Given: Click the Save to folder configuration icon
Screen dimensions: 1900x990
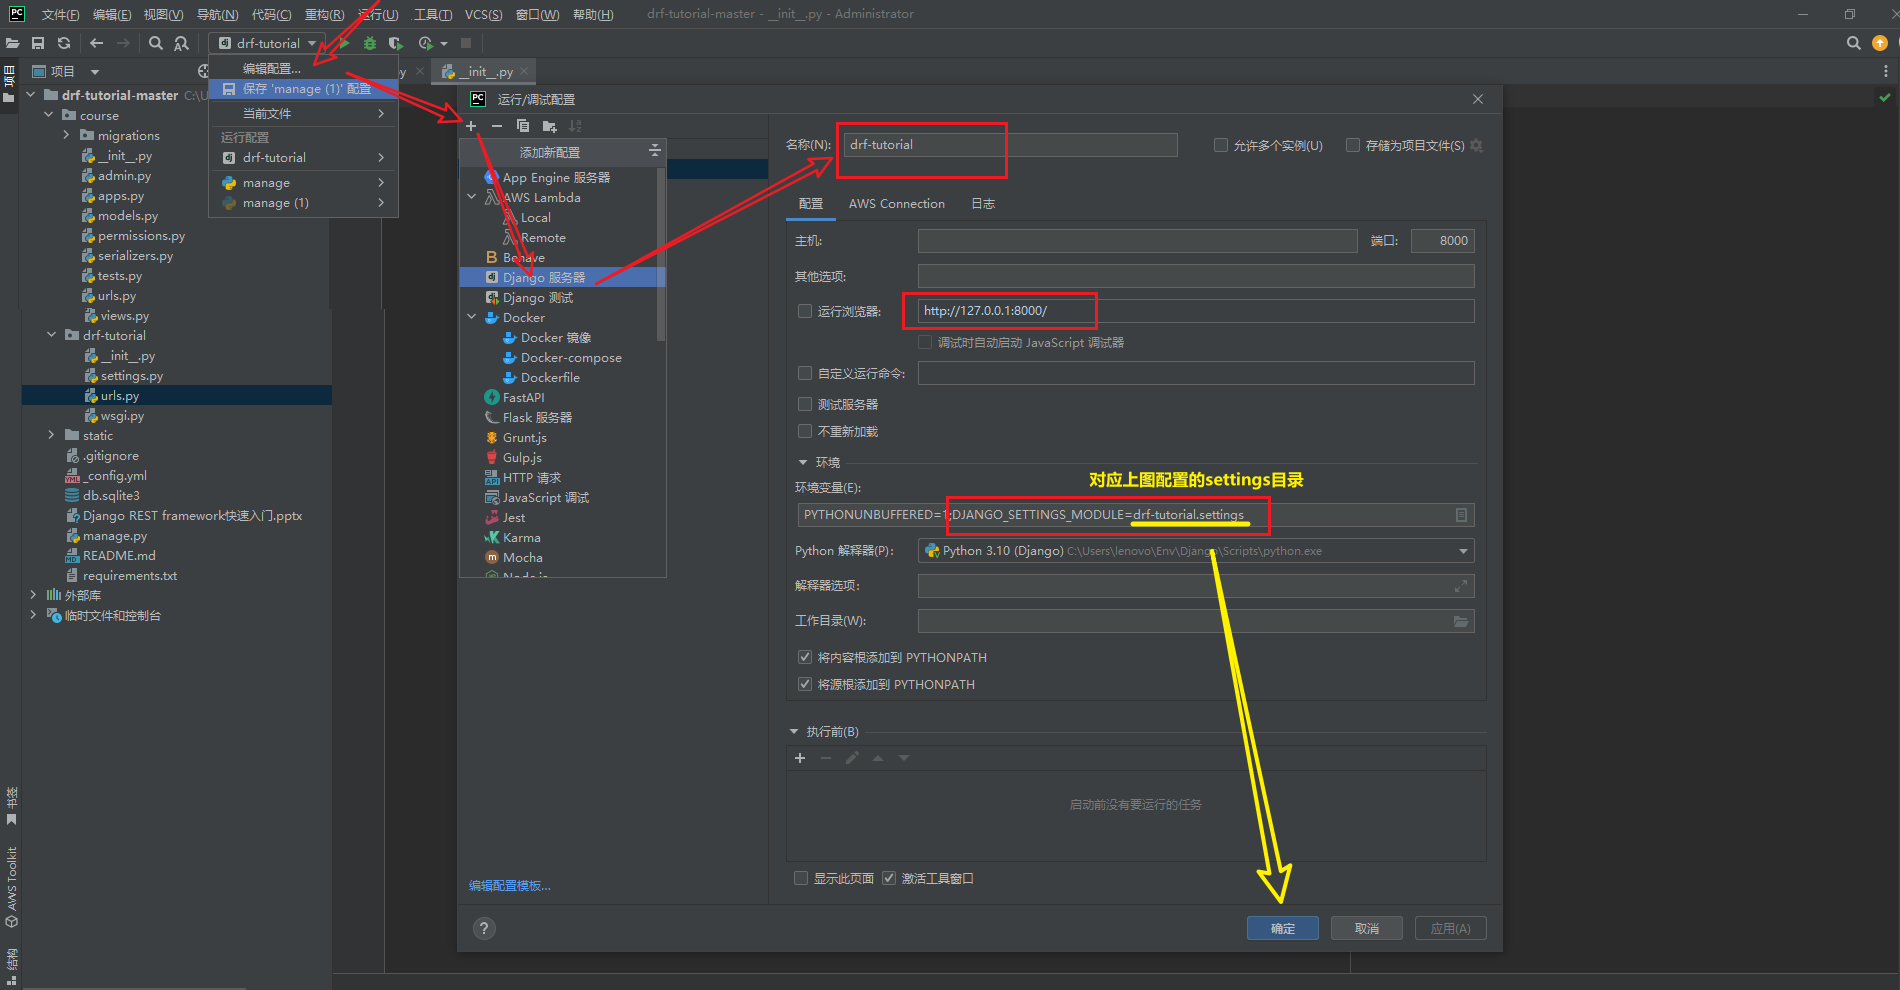Looking at the screenshot, I should 549,126.
